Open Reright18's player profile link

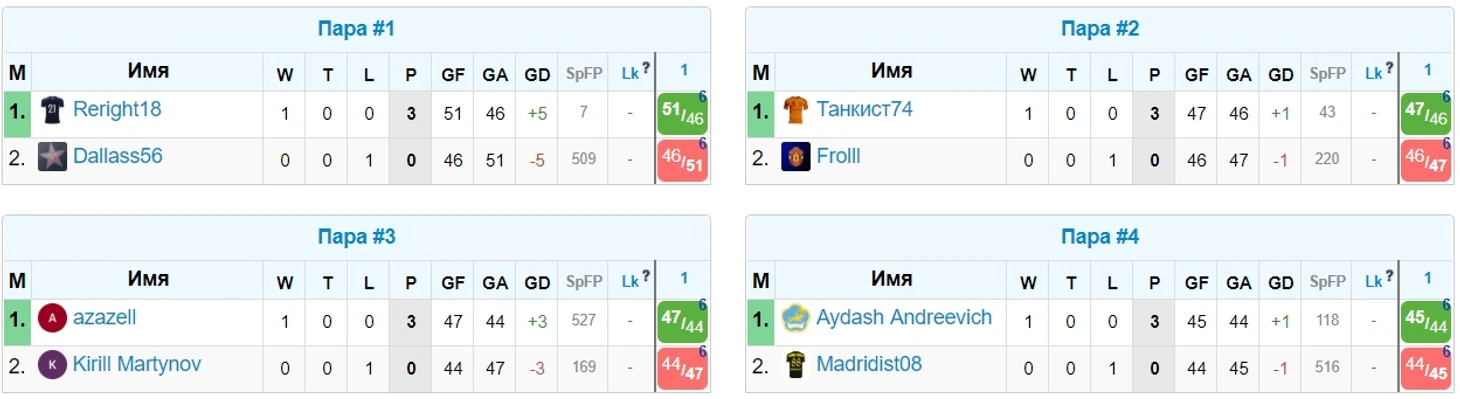click(x=117, y=109)
